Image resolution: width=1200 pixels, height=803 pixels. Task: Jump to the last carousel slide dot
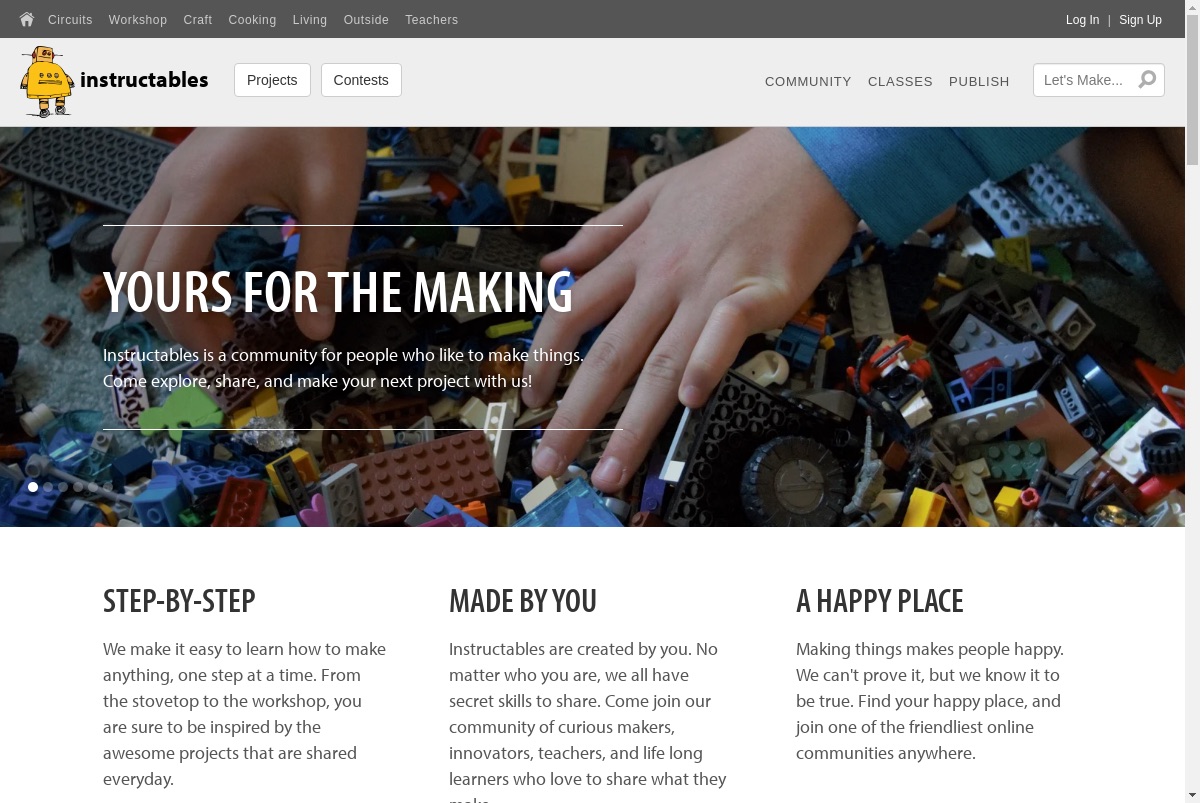click(108, 487)
